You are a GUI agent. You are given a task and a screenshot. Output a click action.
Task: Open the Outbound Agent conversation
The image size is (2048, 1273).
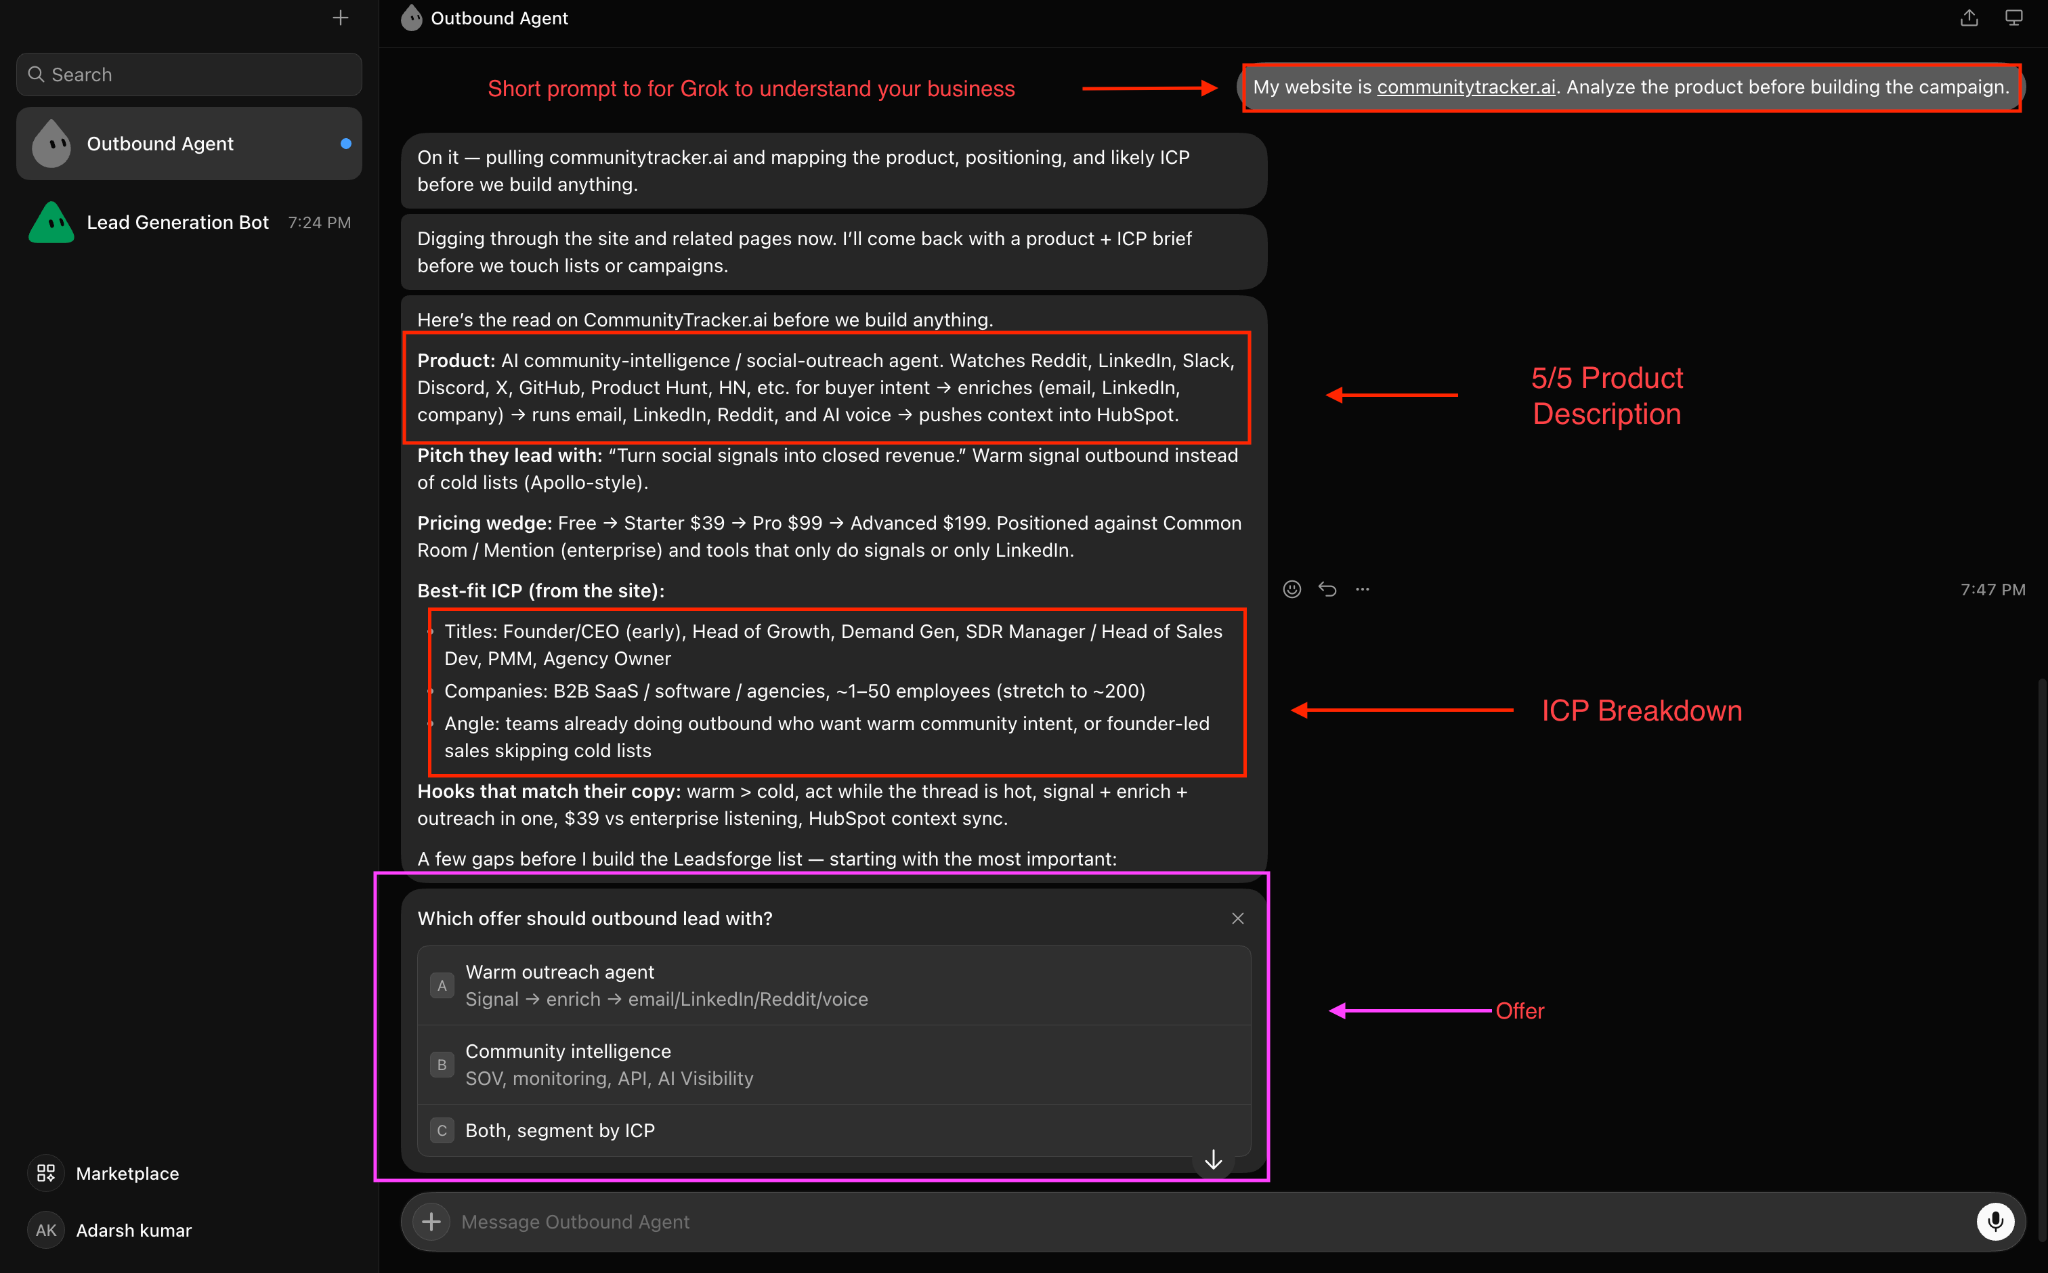pos(189,144)
